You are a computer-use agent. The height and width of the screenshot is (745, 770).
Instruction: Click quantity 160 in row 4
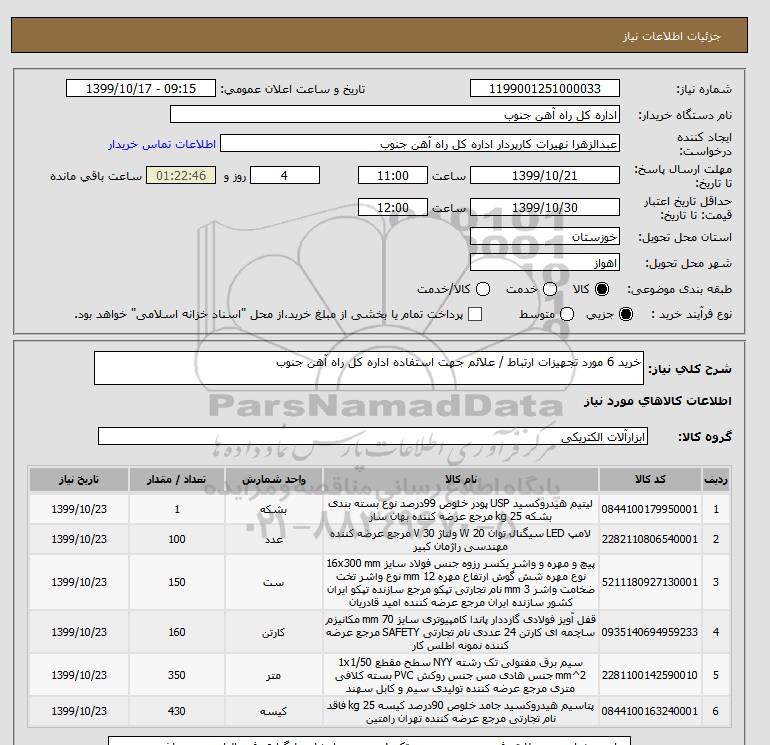pyautogui.click(x=177, y=632)
